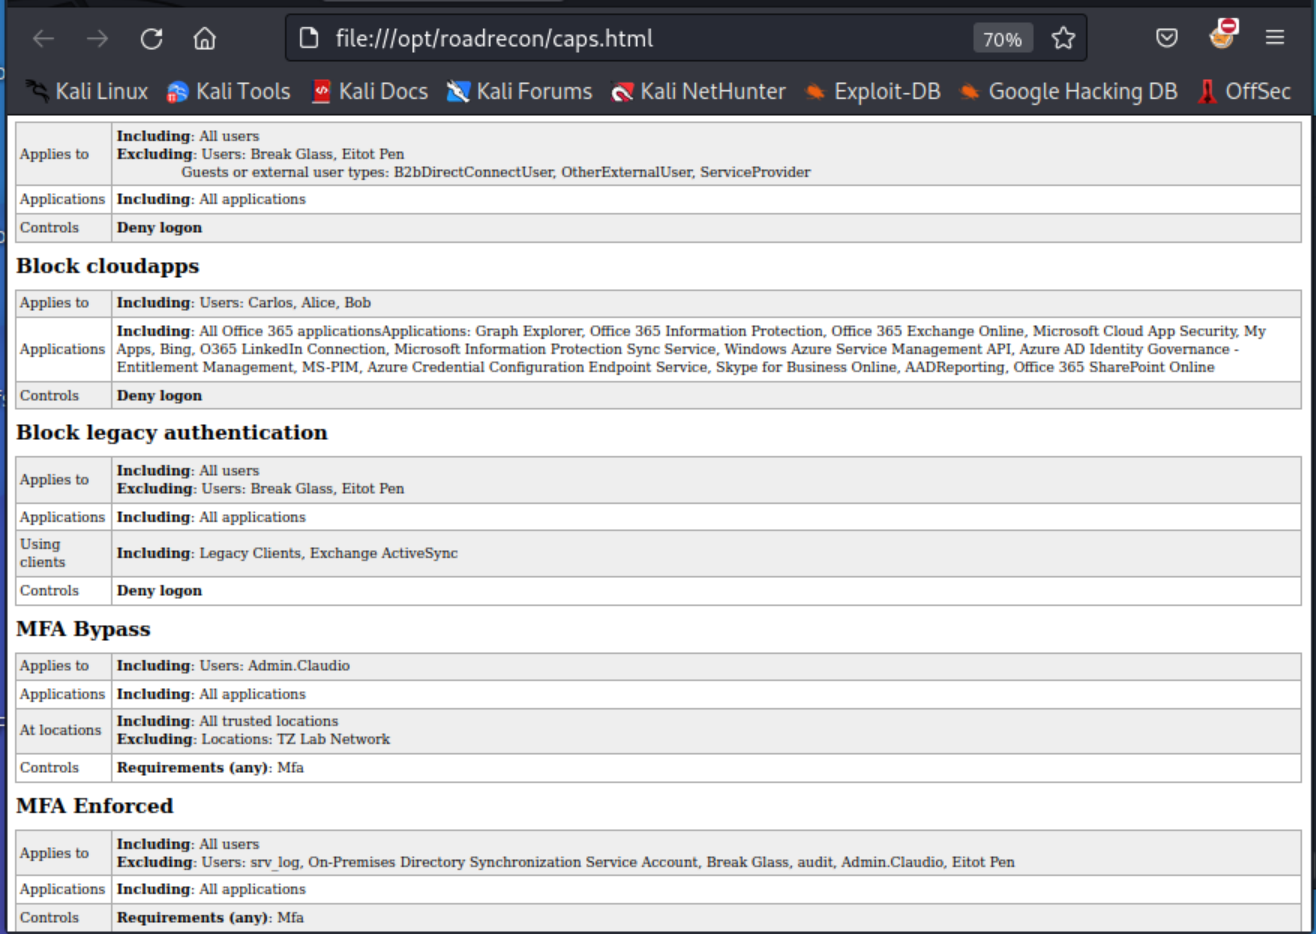Open the Kali NetHunter bookmark
Viewport: 1316px width, 934px height.
point(699,92)
